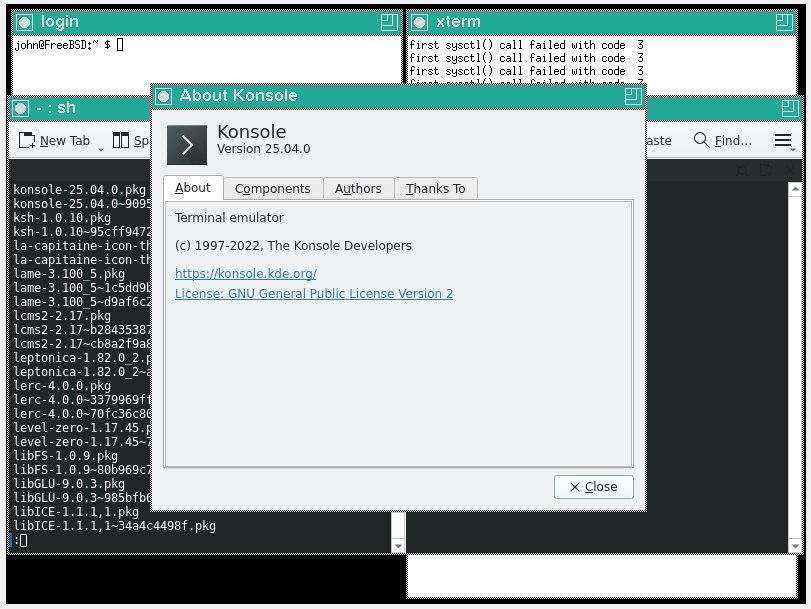Click the scroll-up arrow of the right Konsole pane
Image resolution: width=811 pixels, height=609 pixels.
pyautogui.click(x=795, y=189)
